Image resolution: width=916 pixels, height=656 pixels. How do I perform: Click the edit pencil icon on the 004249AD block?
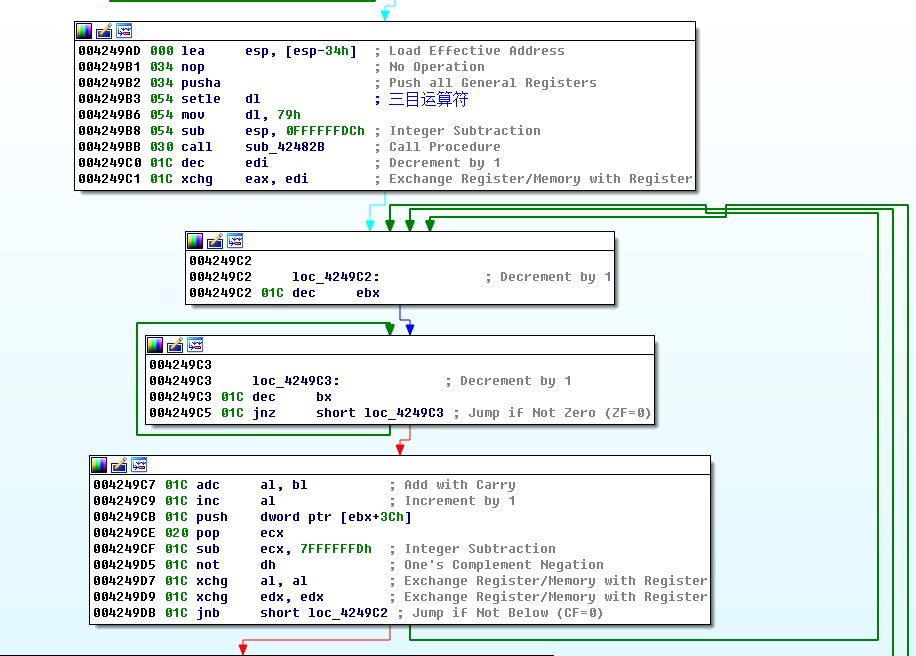(104, 31)
